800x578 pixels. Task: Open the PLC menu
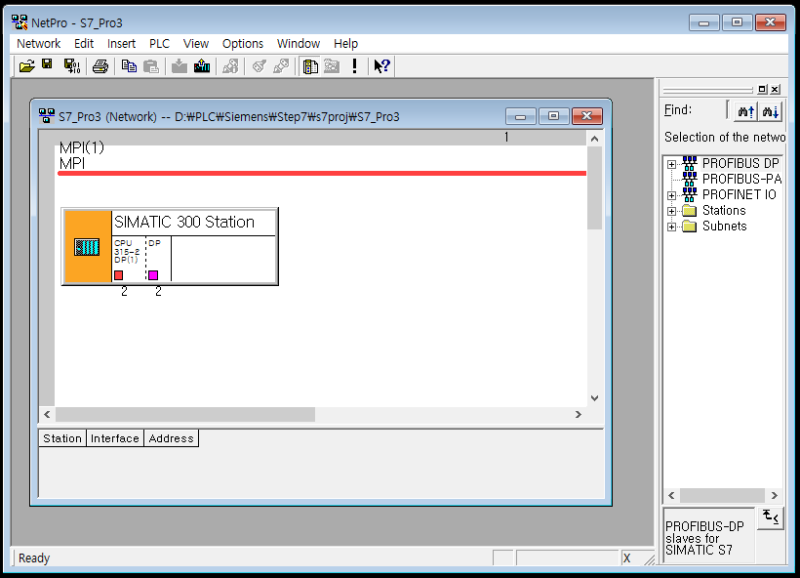tap(159, 43)
